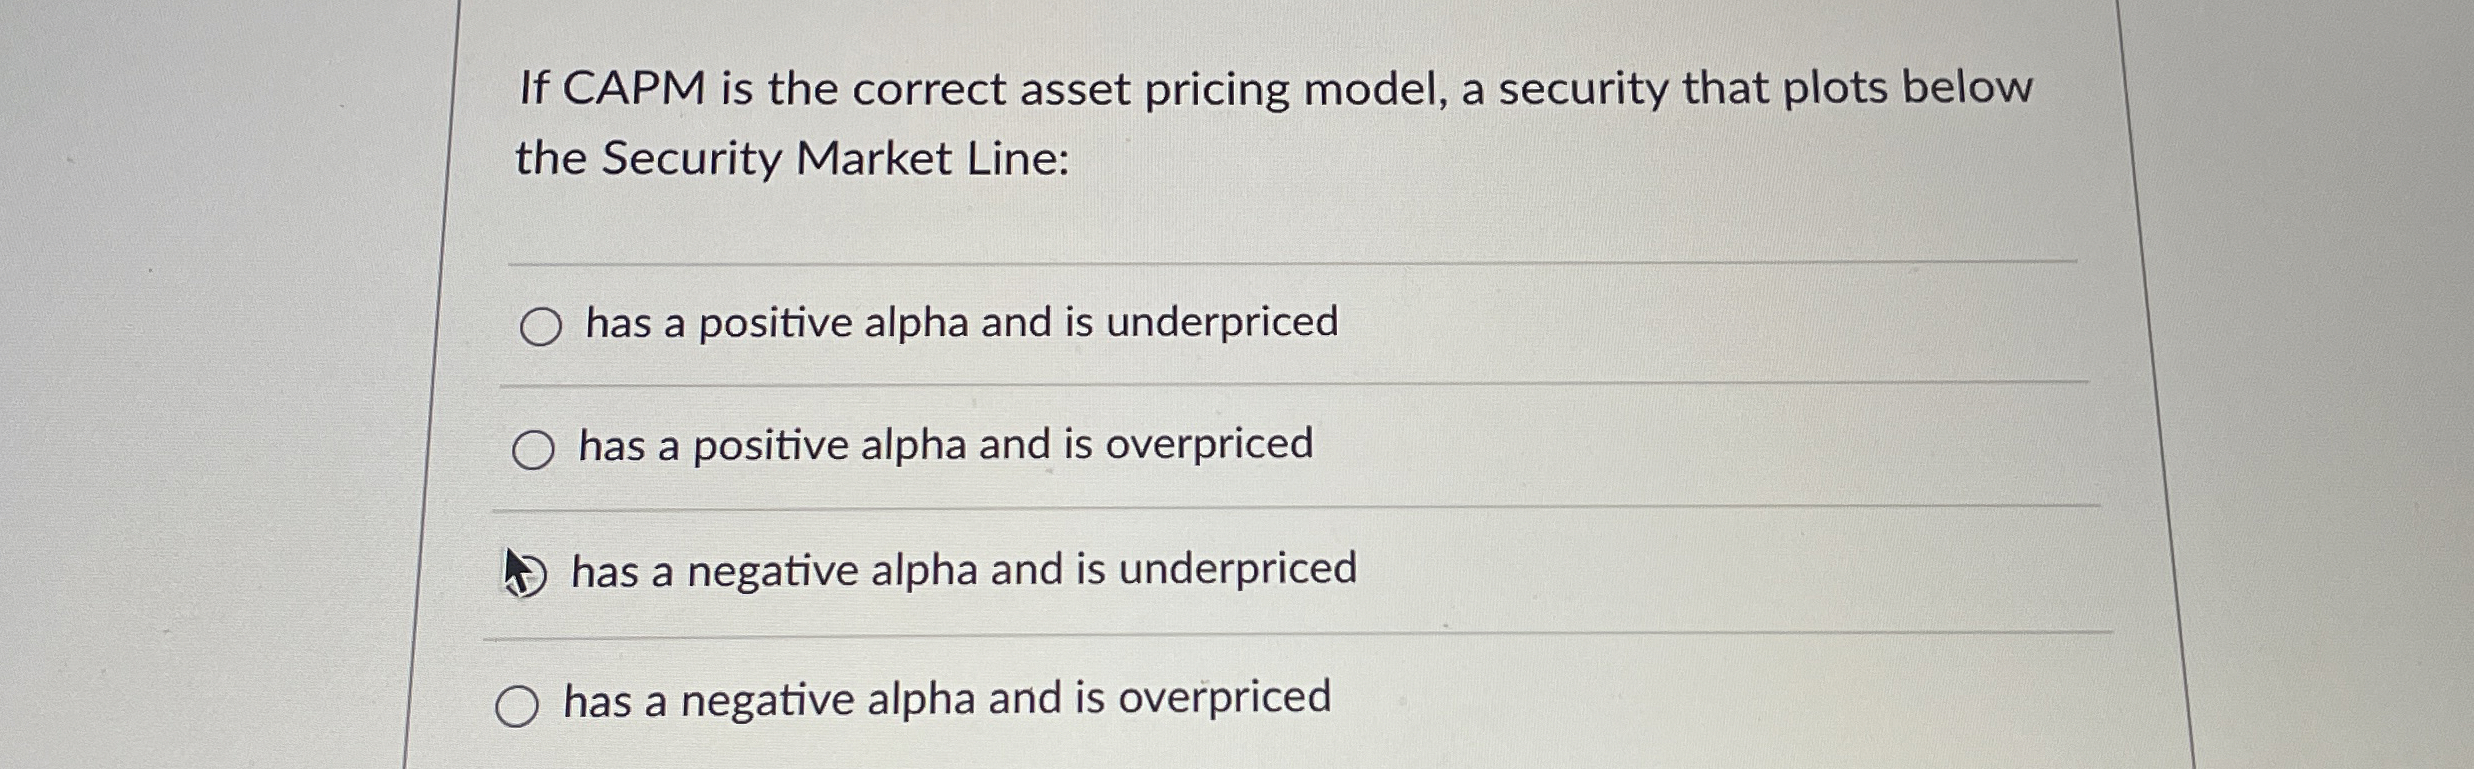Select the radio button for negative alpha and overpriced
2474x769 pixels.
coord(518,707)
